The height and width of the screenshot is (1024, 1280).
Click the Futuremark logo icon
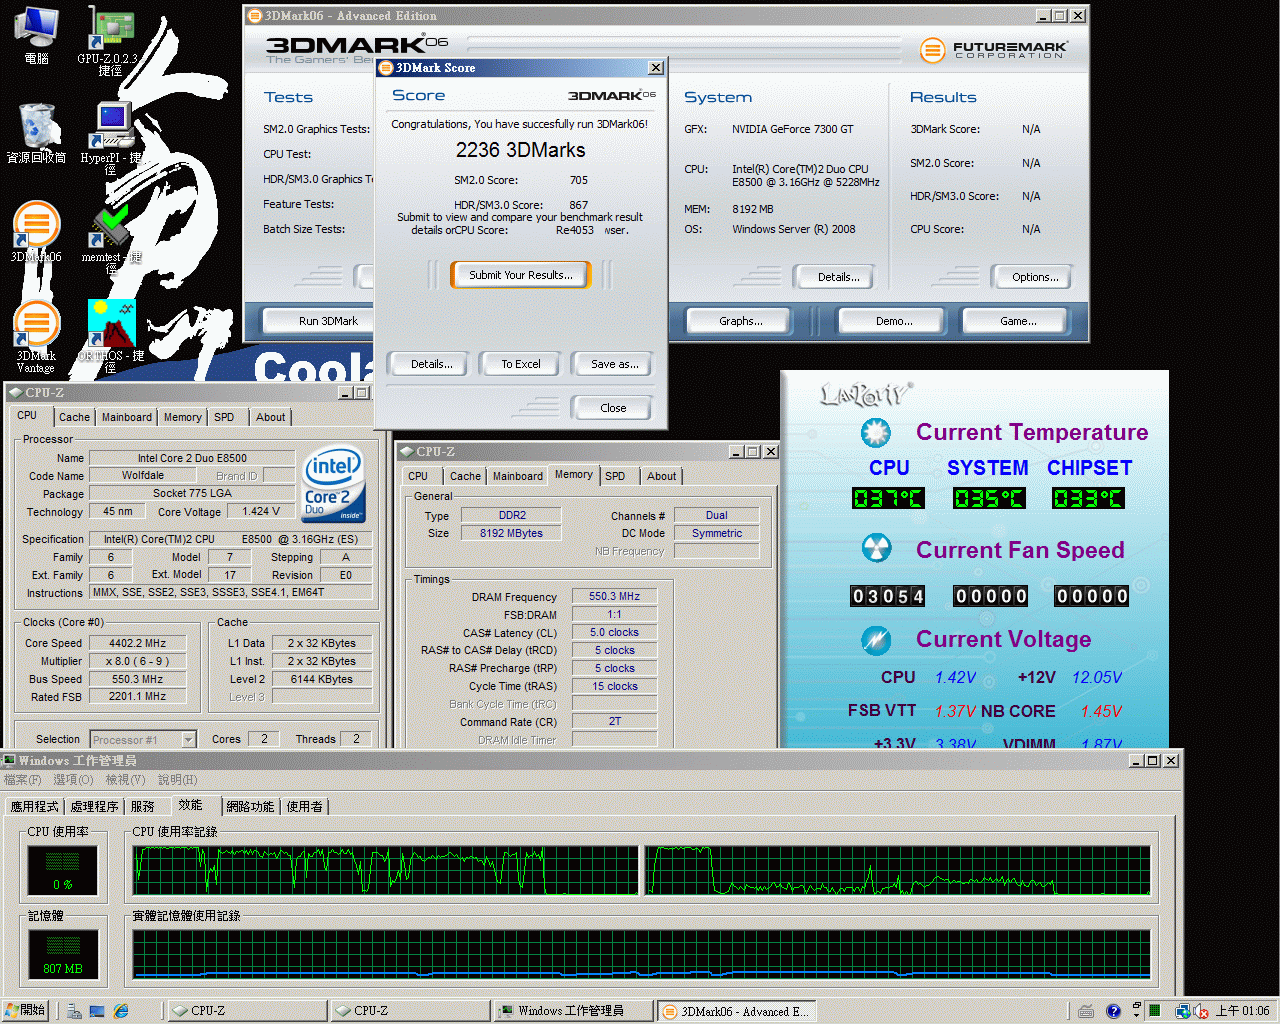coord(932,49)
